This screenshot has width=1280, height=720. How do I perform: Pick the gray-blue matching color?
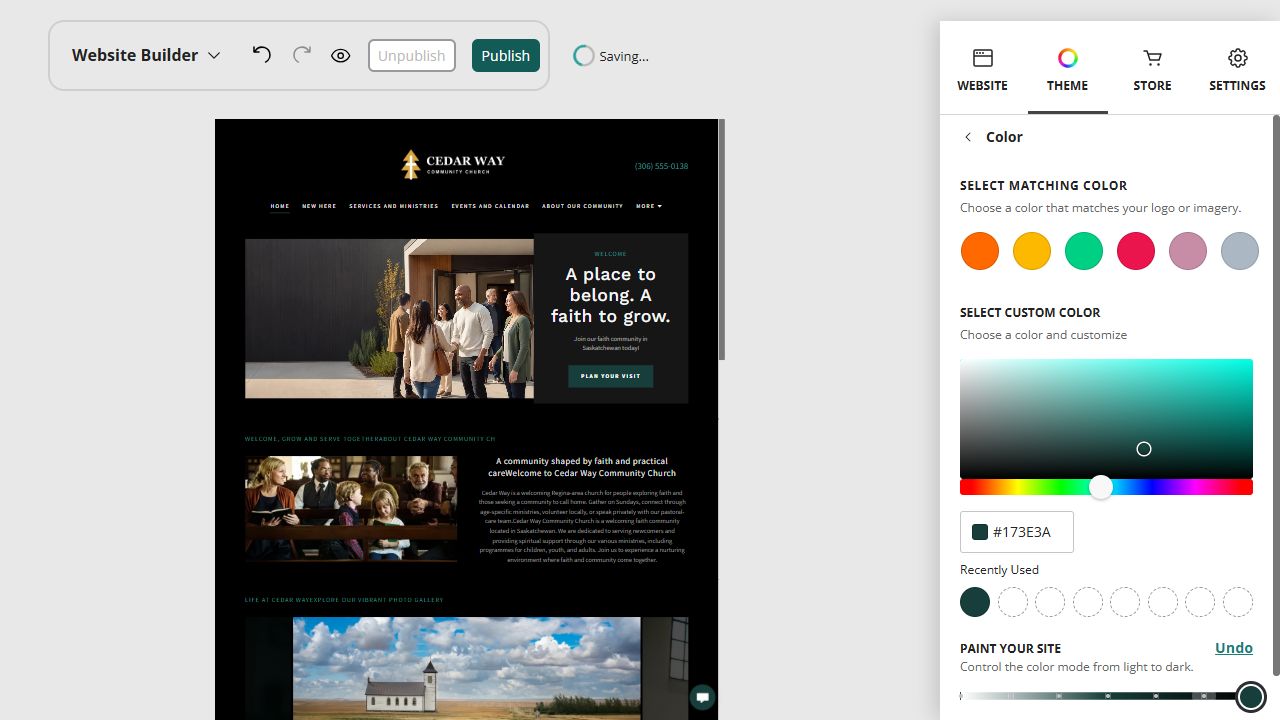(x=1240, y=251)
